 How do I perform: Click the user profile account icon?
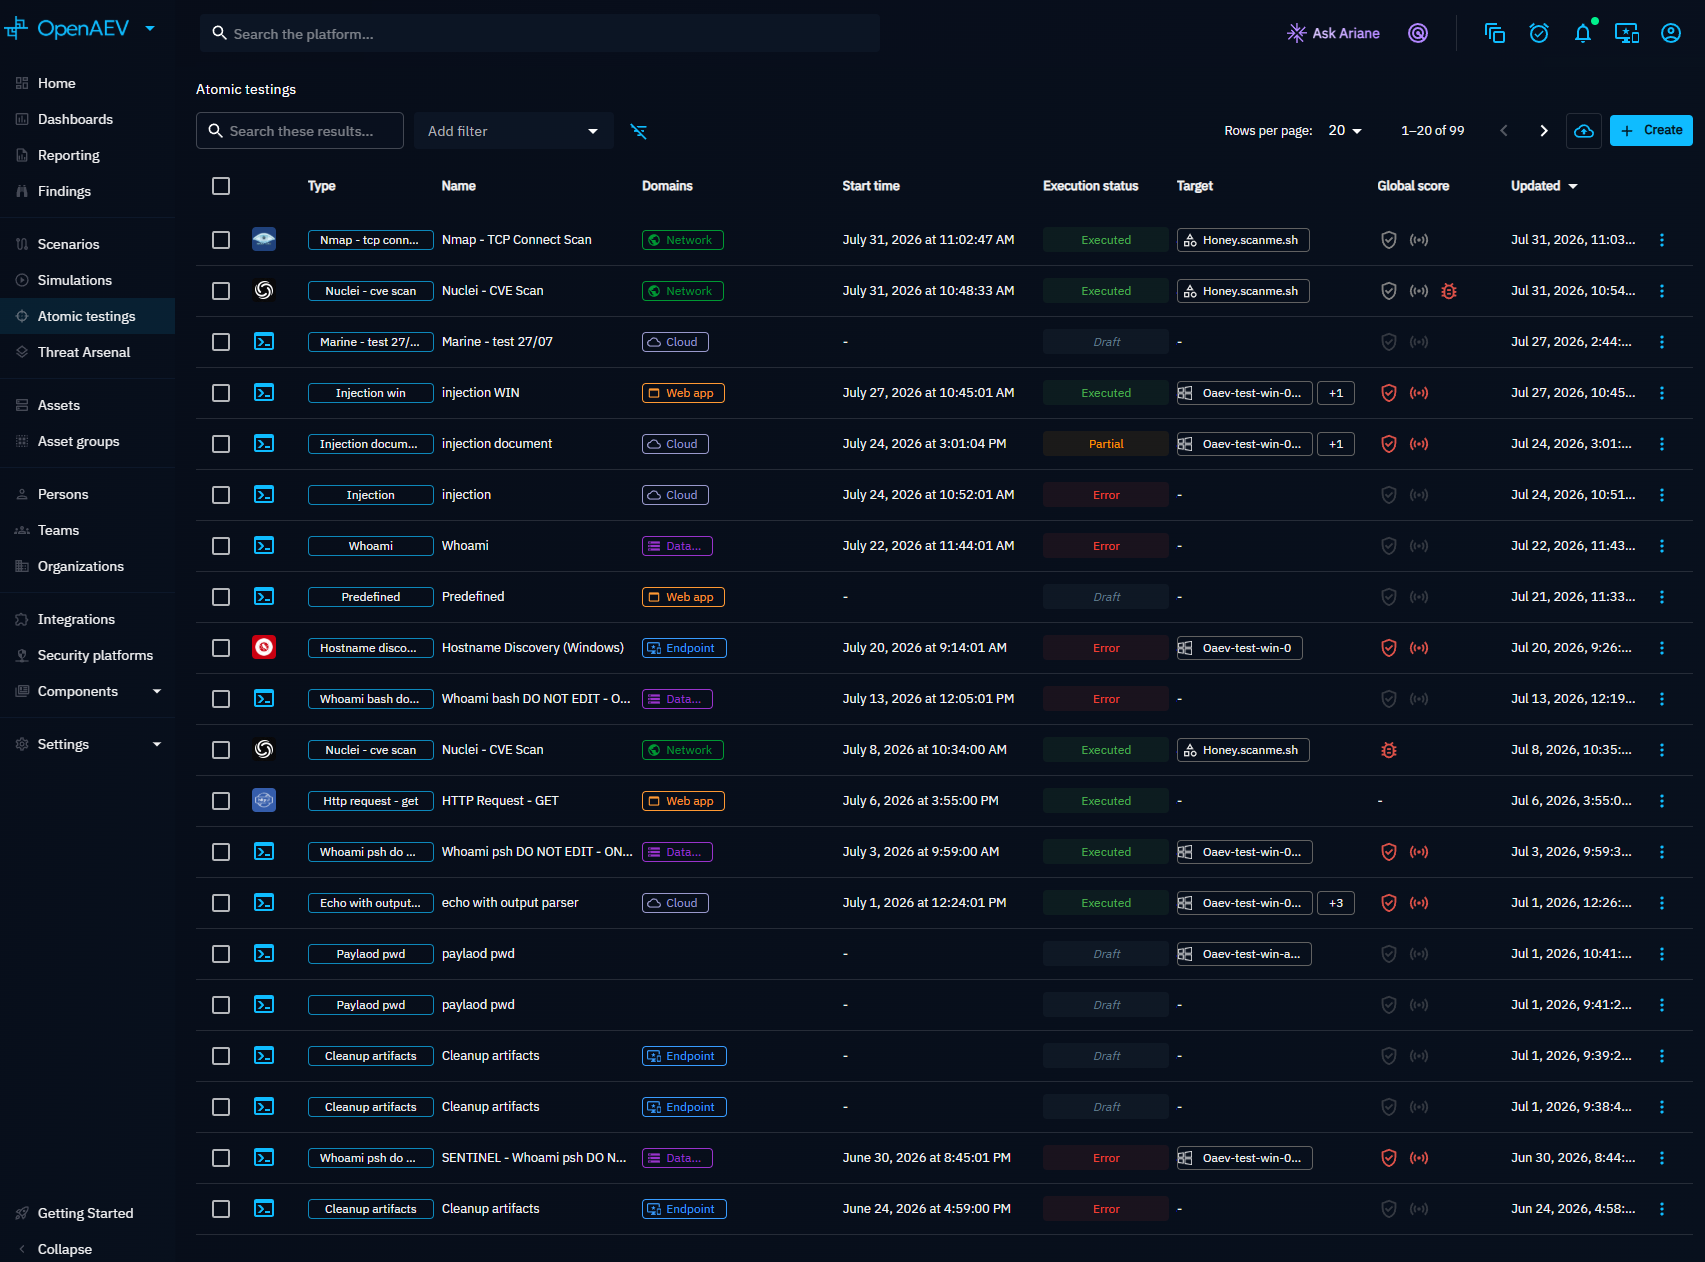click(x=1670, y=33)
